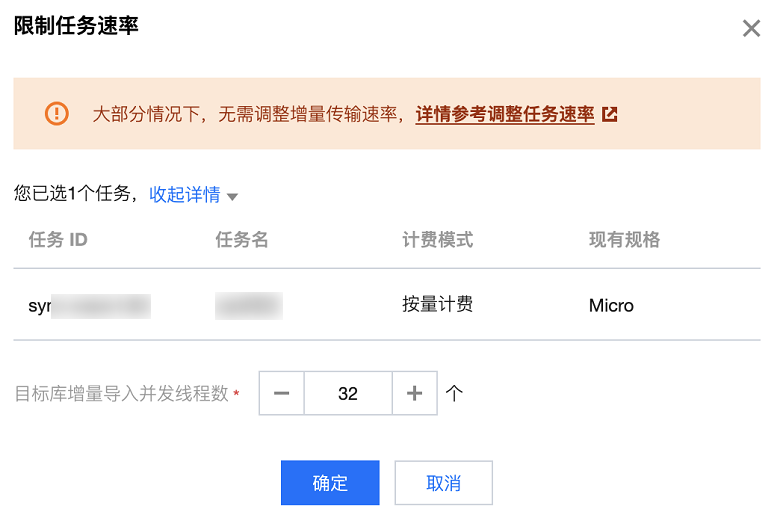Cancel with the 取消 button
The width and height of the screenshot is (780, 518).
(x=443, y=483)
